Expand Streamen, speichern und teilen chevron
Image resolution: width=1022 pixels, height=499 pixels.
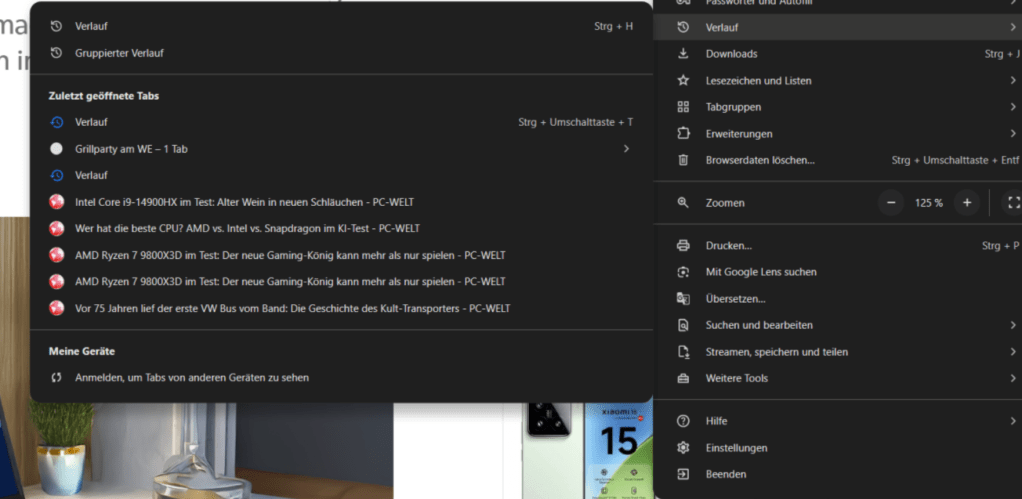click(x=1013, y=352)
